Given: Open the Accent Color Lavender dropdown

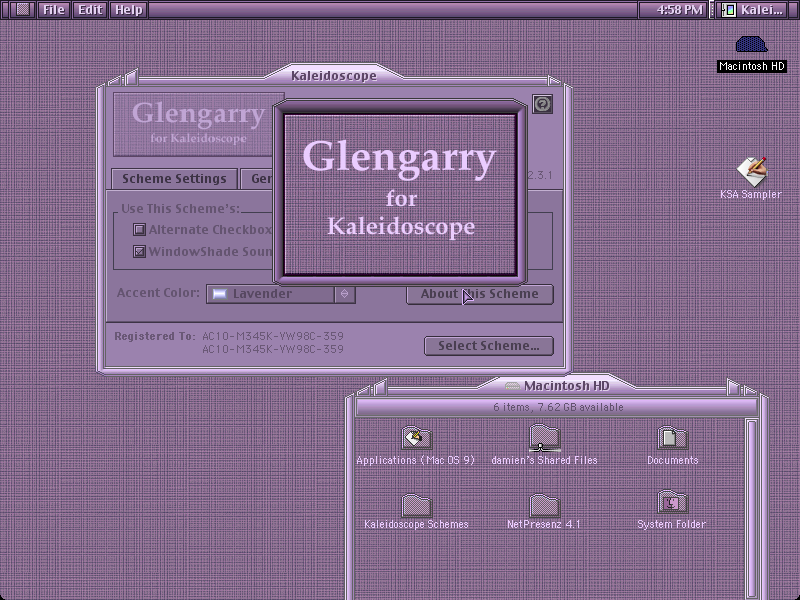Looking at the screenshot, I should pyautogui.click(x=281, y=294).
